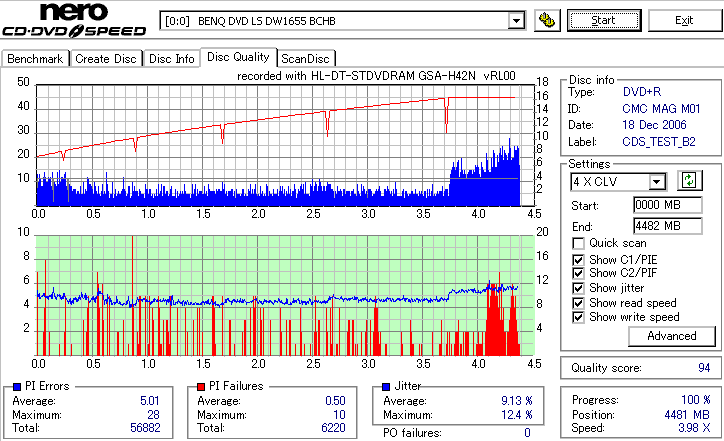This screenshot has height=441, width=724.
Task: Click the blue PI Errors legend square
Action: (17, 387)
